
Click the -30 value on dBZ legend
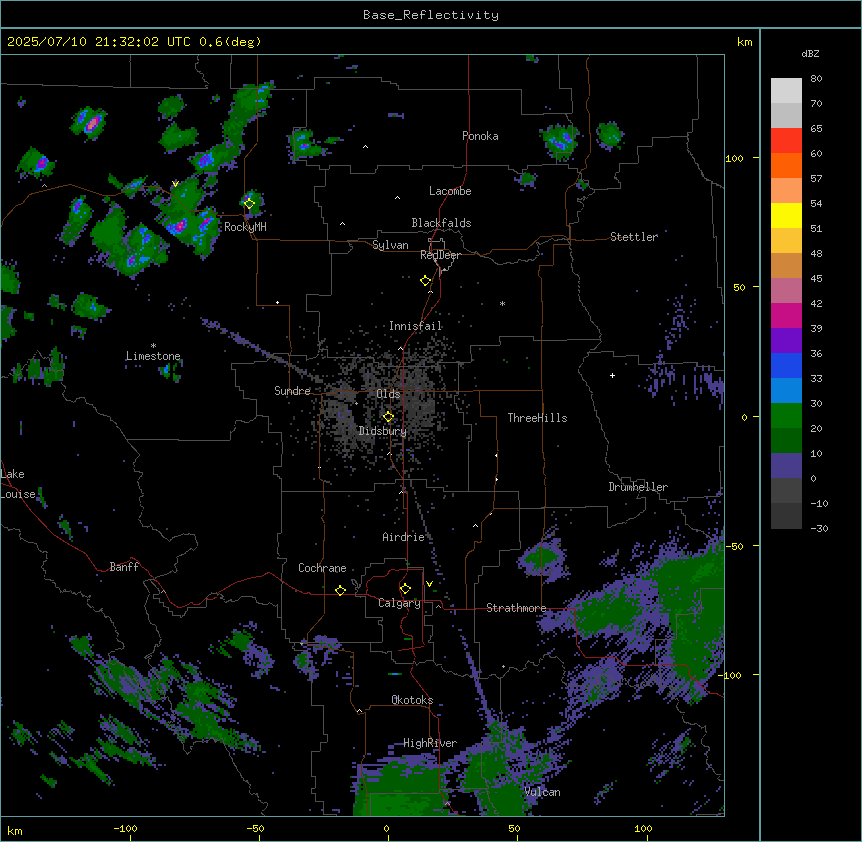[x=819, y=528]
